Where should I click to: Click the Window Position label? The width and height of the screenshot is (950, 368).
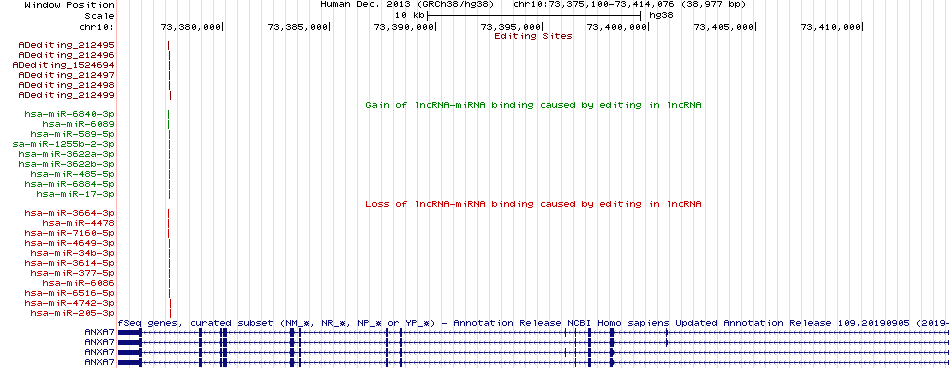70,5
